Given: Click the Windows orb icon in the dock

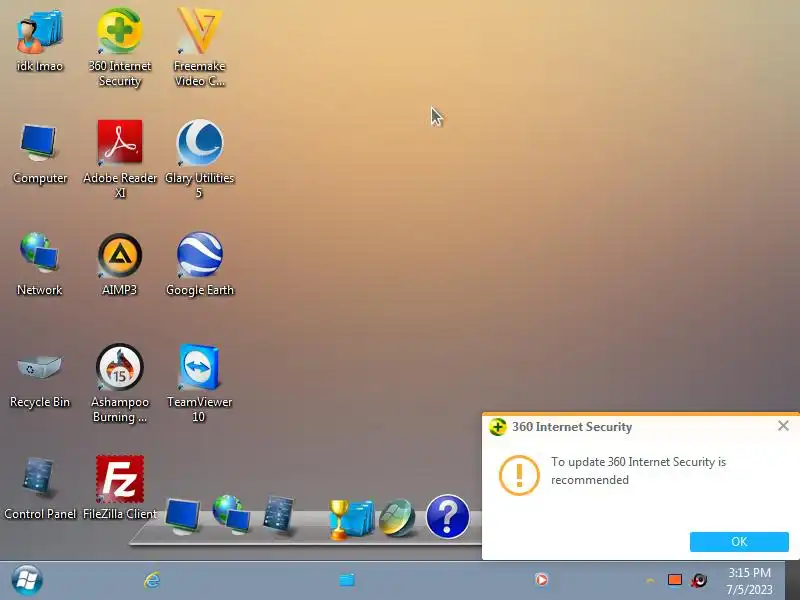Looking at the screenshot, I should click(x=397, y=518).
